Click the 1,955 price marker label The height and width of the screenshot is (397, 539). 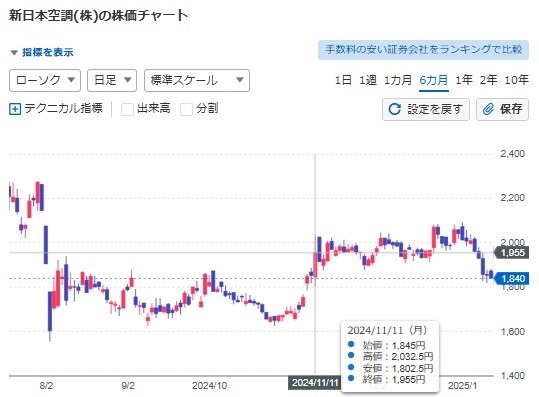[x=512, y=253]
